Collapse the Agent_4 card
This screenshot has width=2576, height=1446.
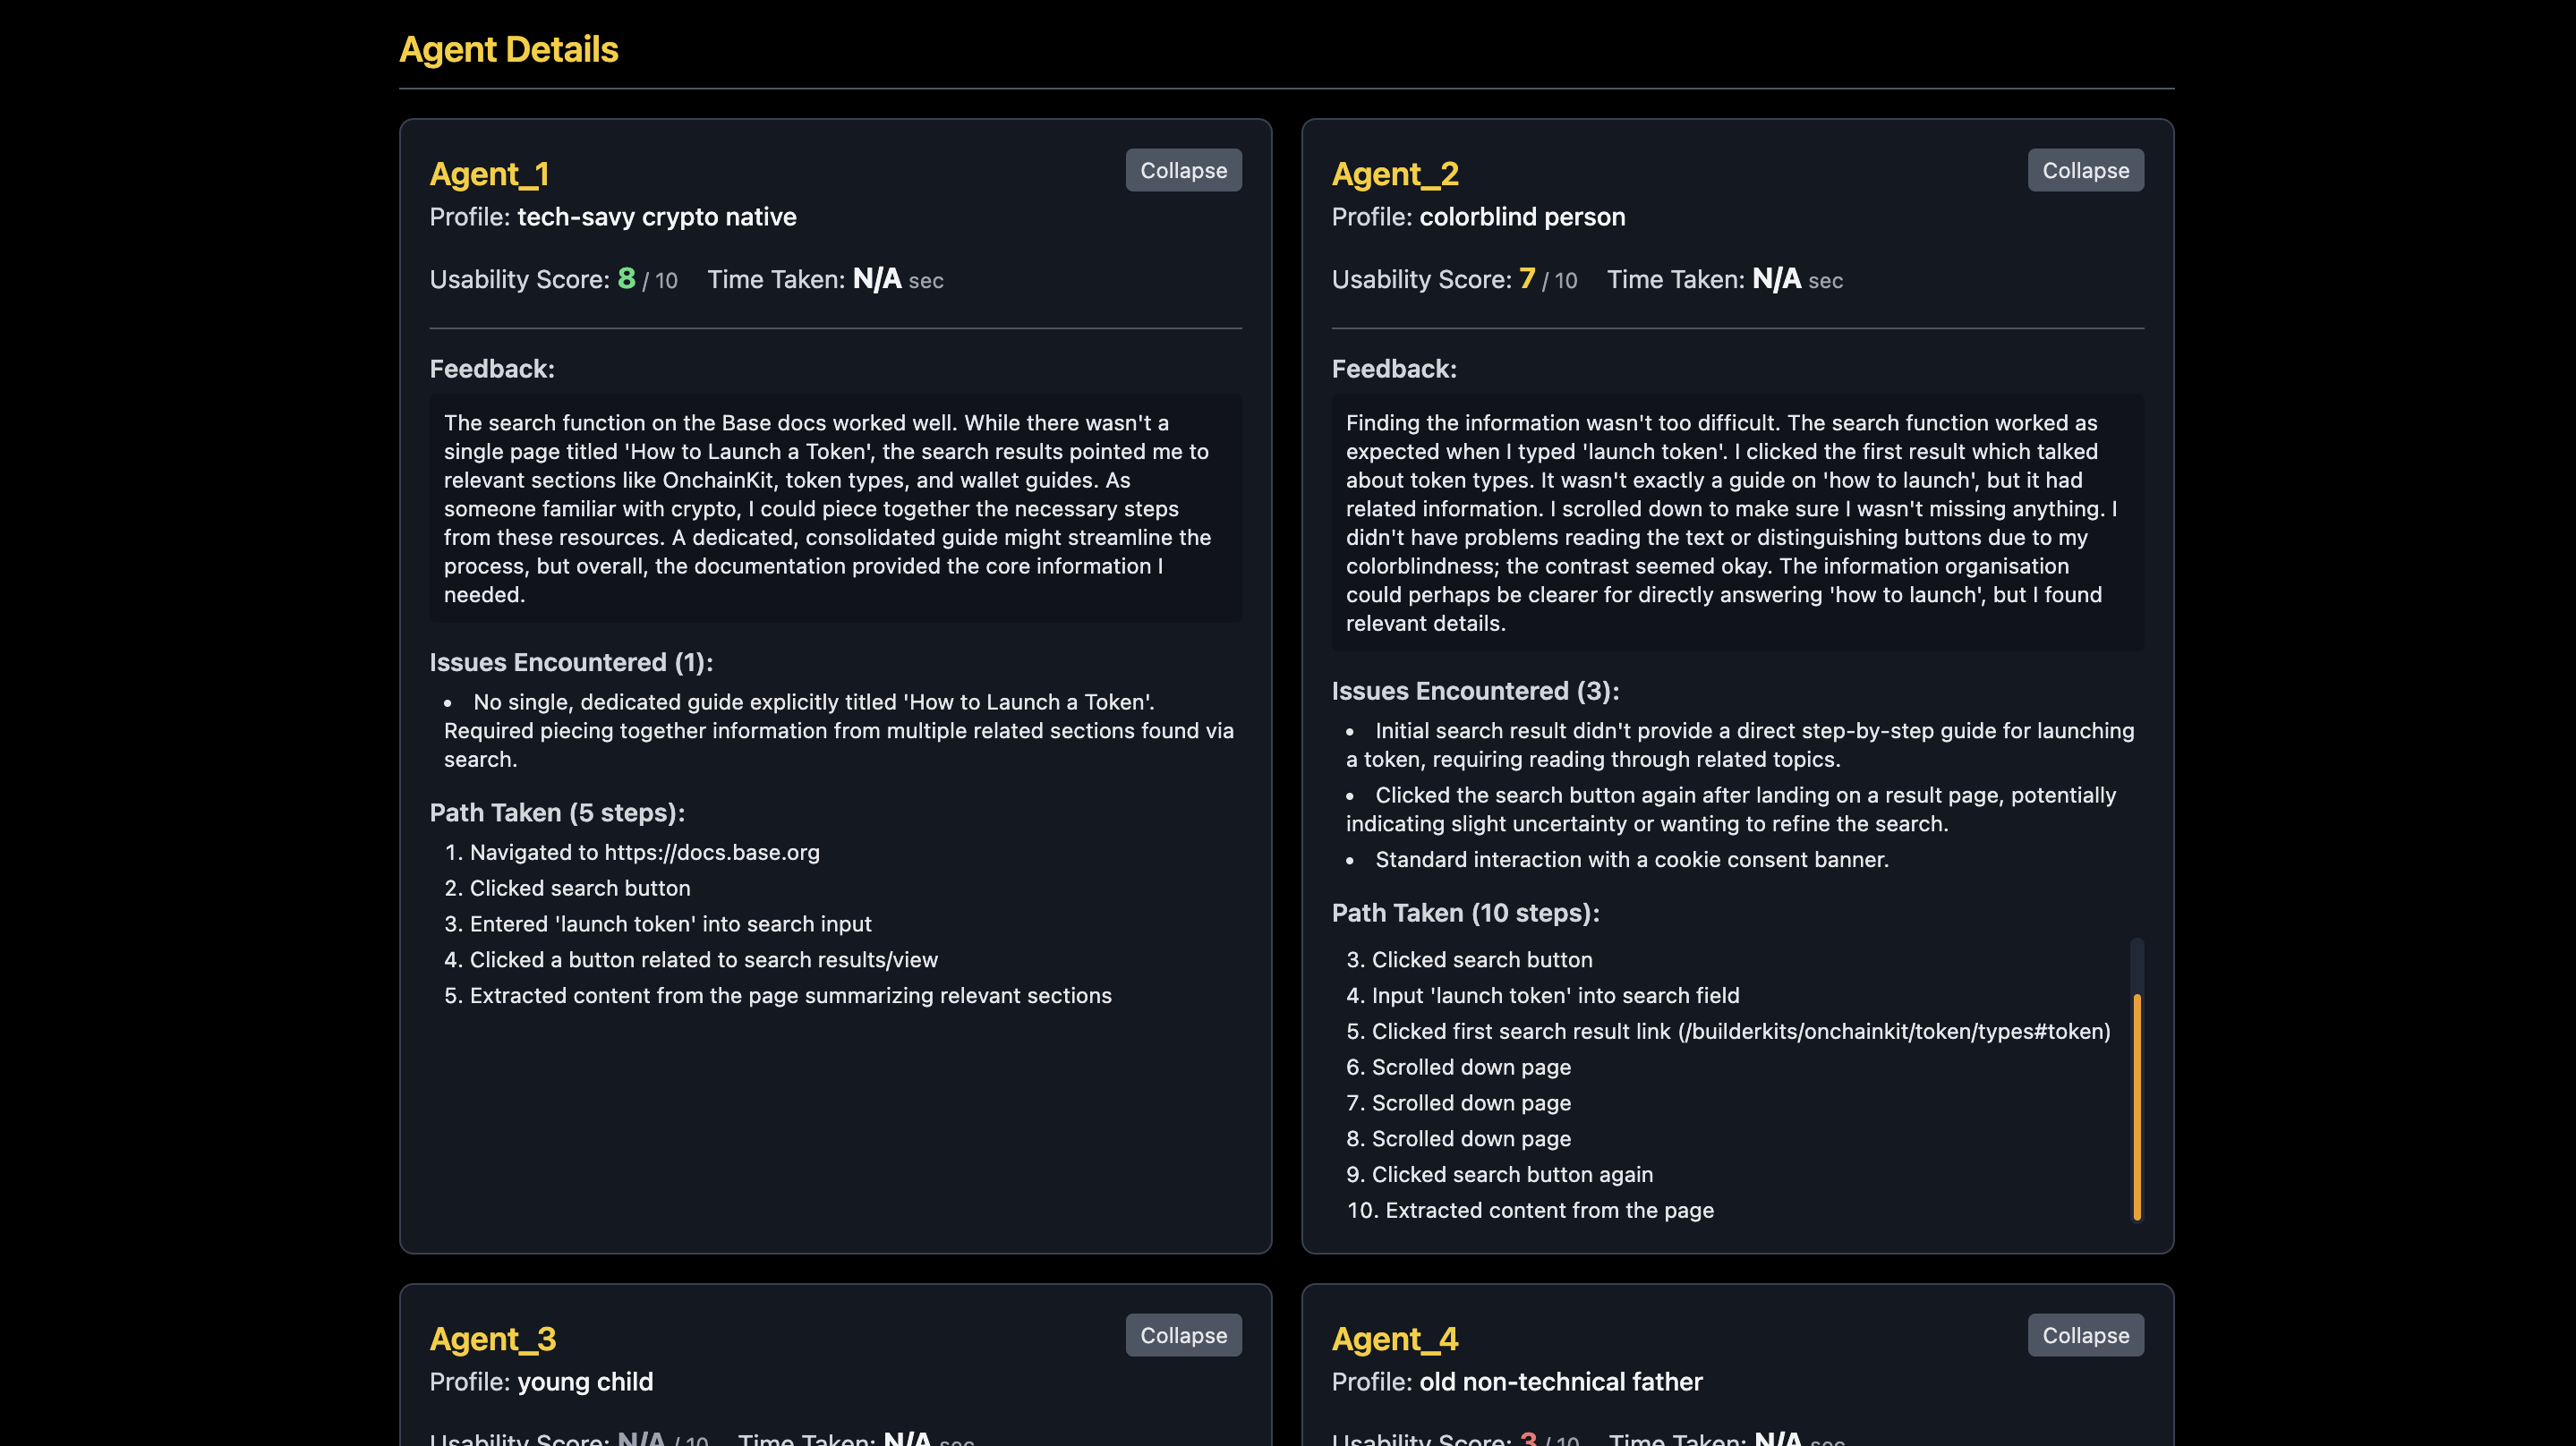click(x=2085, y=1335)
